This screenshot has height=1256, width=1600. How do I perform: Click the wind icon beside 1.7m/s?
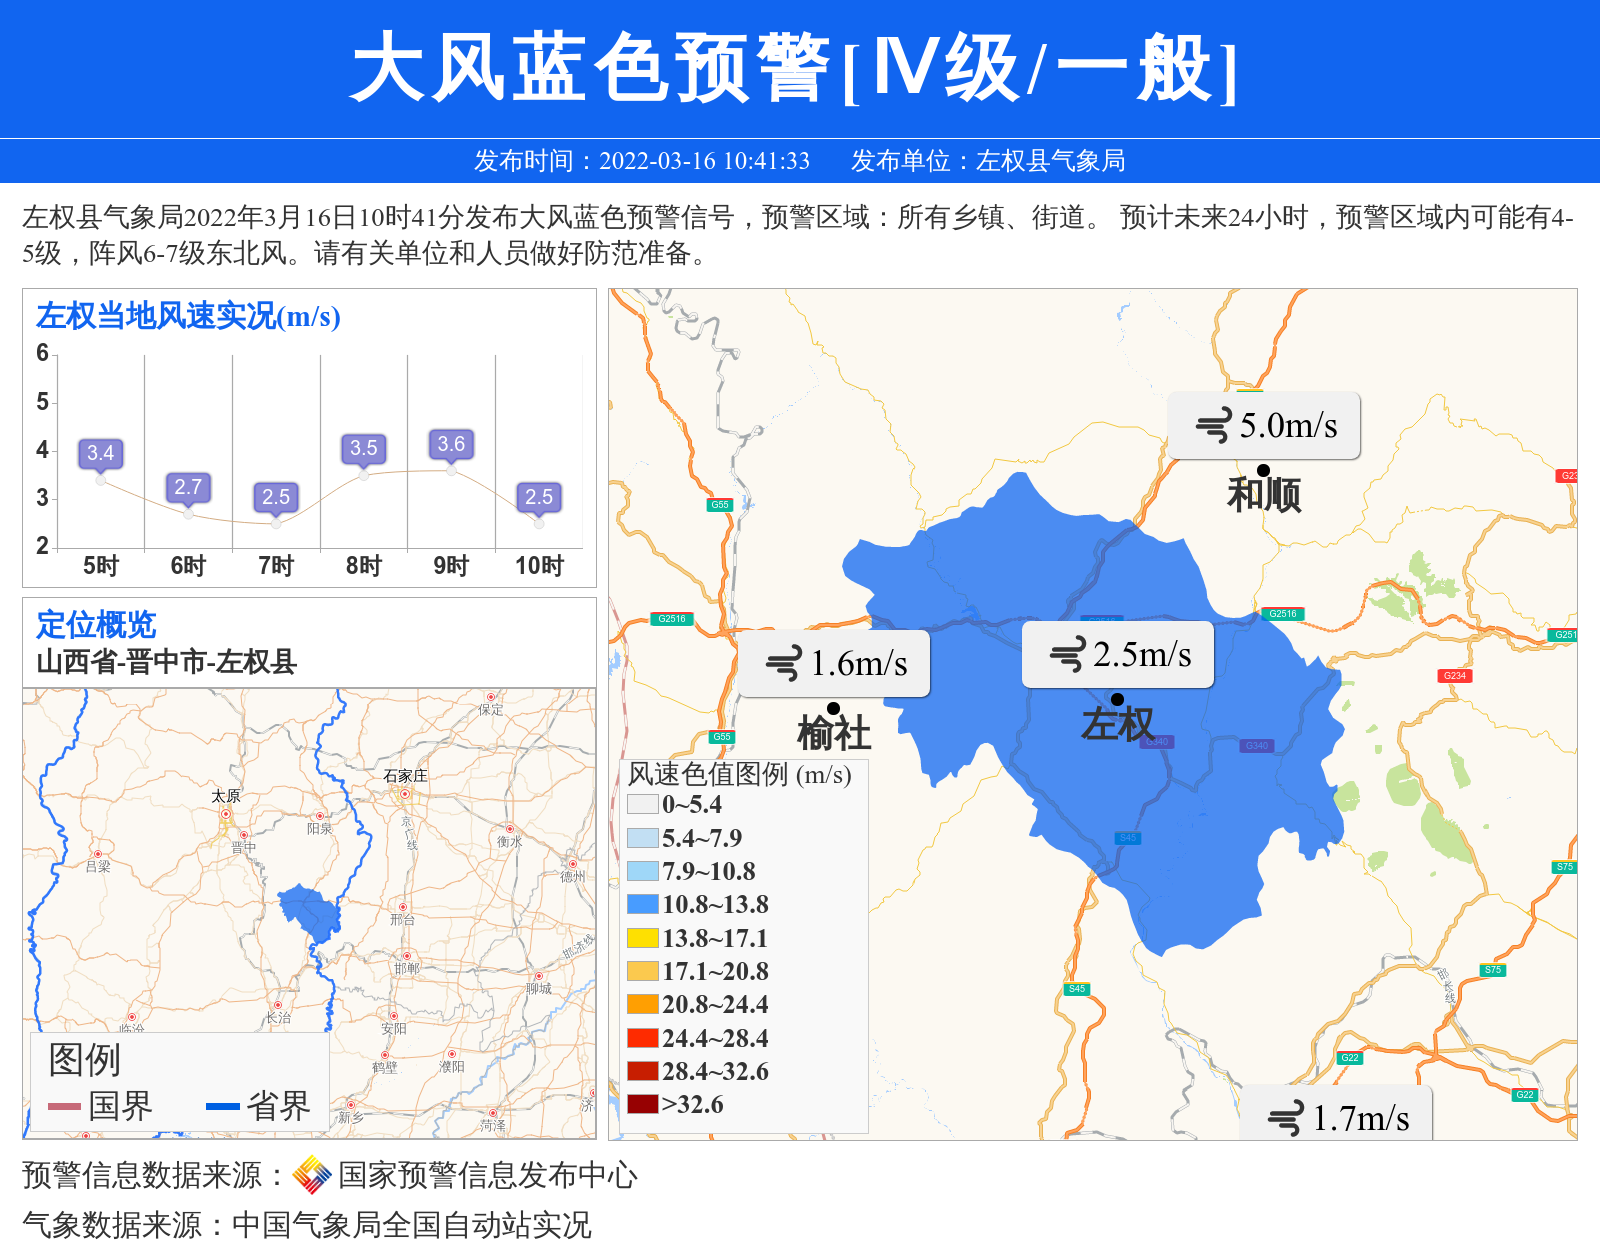(1285, 1118)
